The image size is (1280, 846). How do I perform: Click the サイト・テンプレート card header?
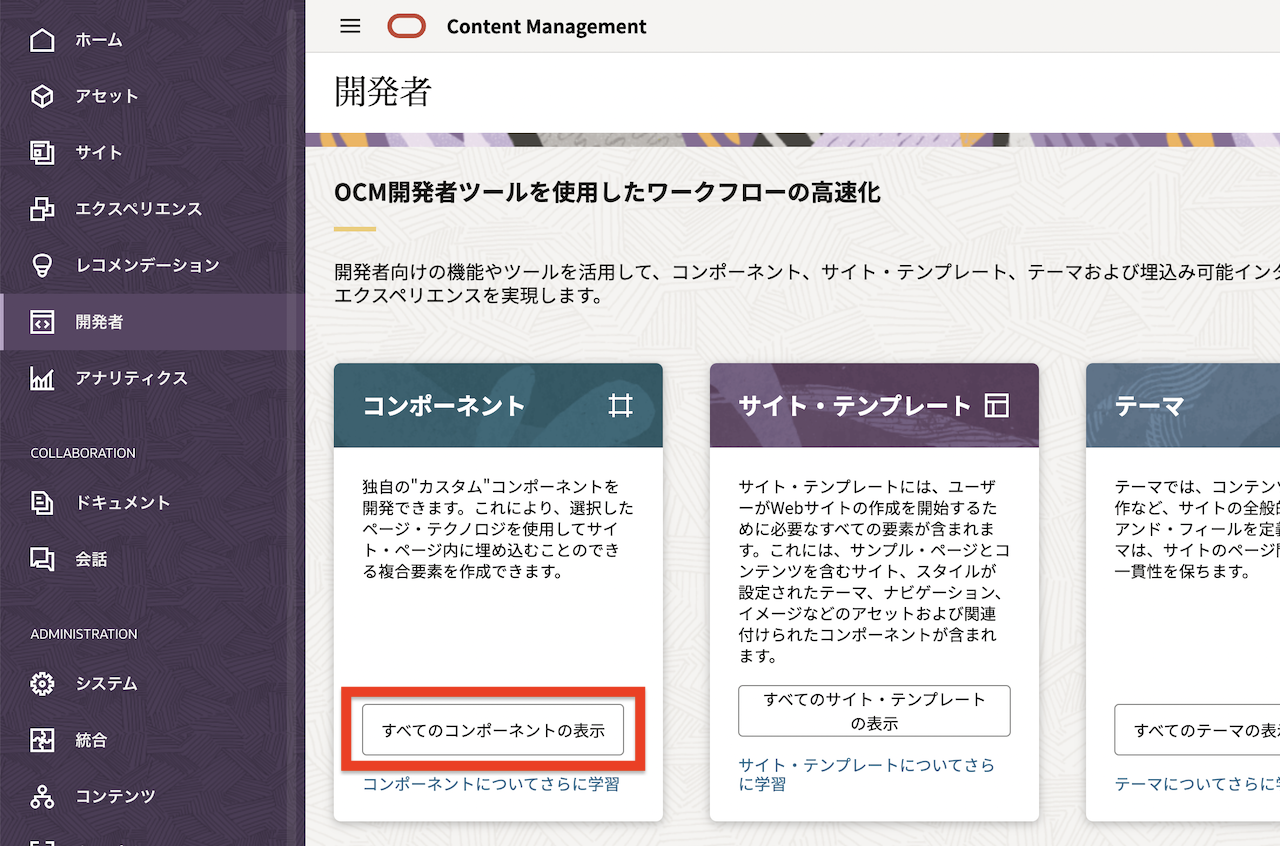[x=874, y=405]
